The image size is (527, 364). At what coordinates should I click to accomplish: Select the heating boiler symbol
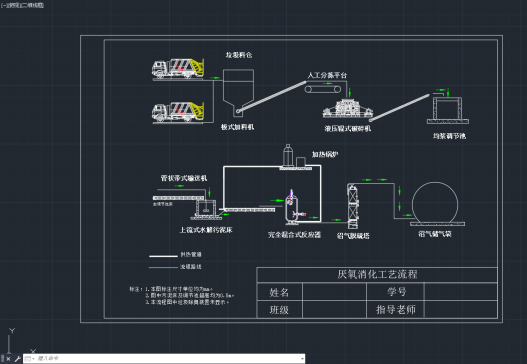point(295,157)
